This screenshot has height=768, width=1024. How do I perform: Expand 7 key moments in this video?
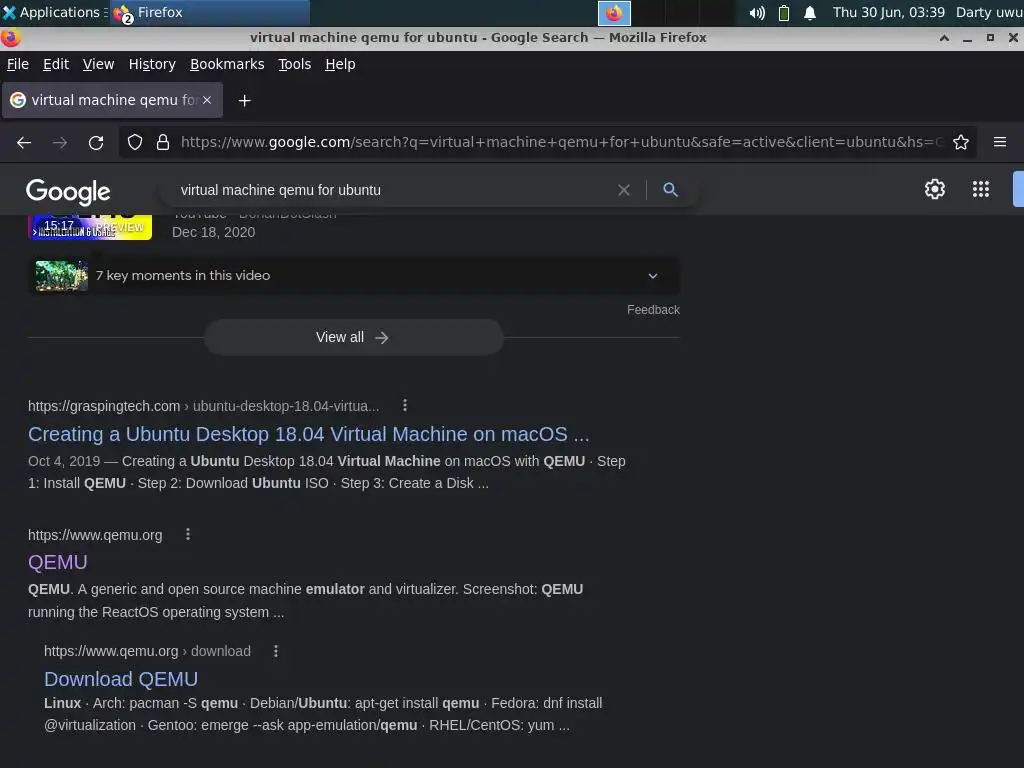(x=652, y=276)
